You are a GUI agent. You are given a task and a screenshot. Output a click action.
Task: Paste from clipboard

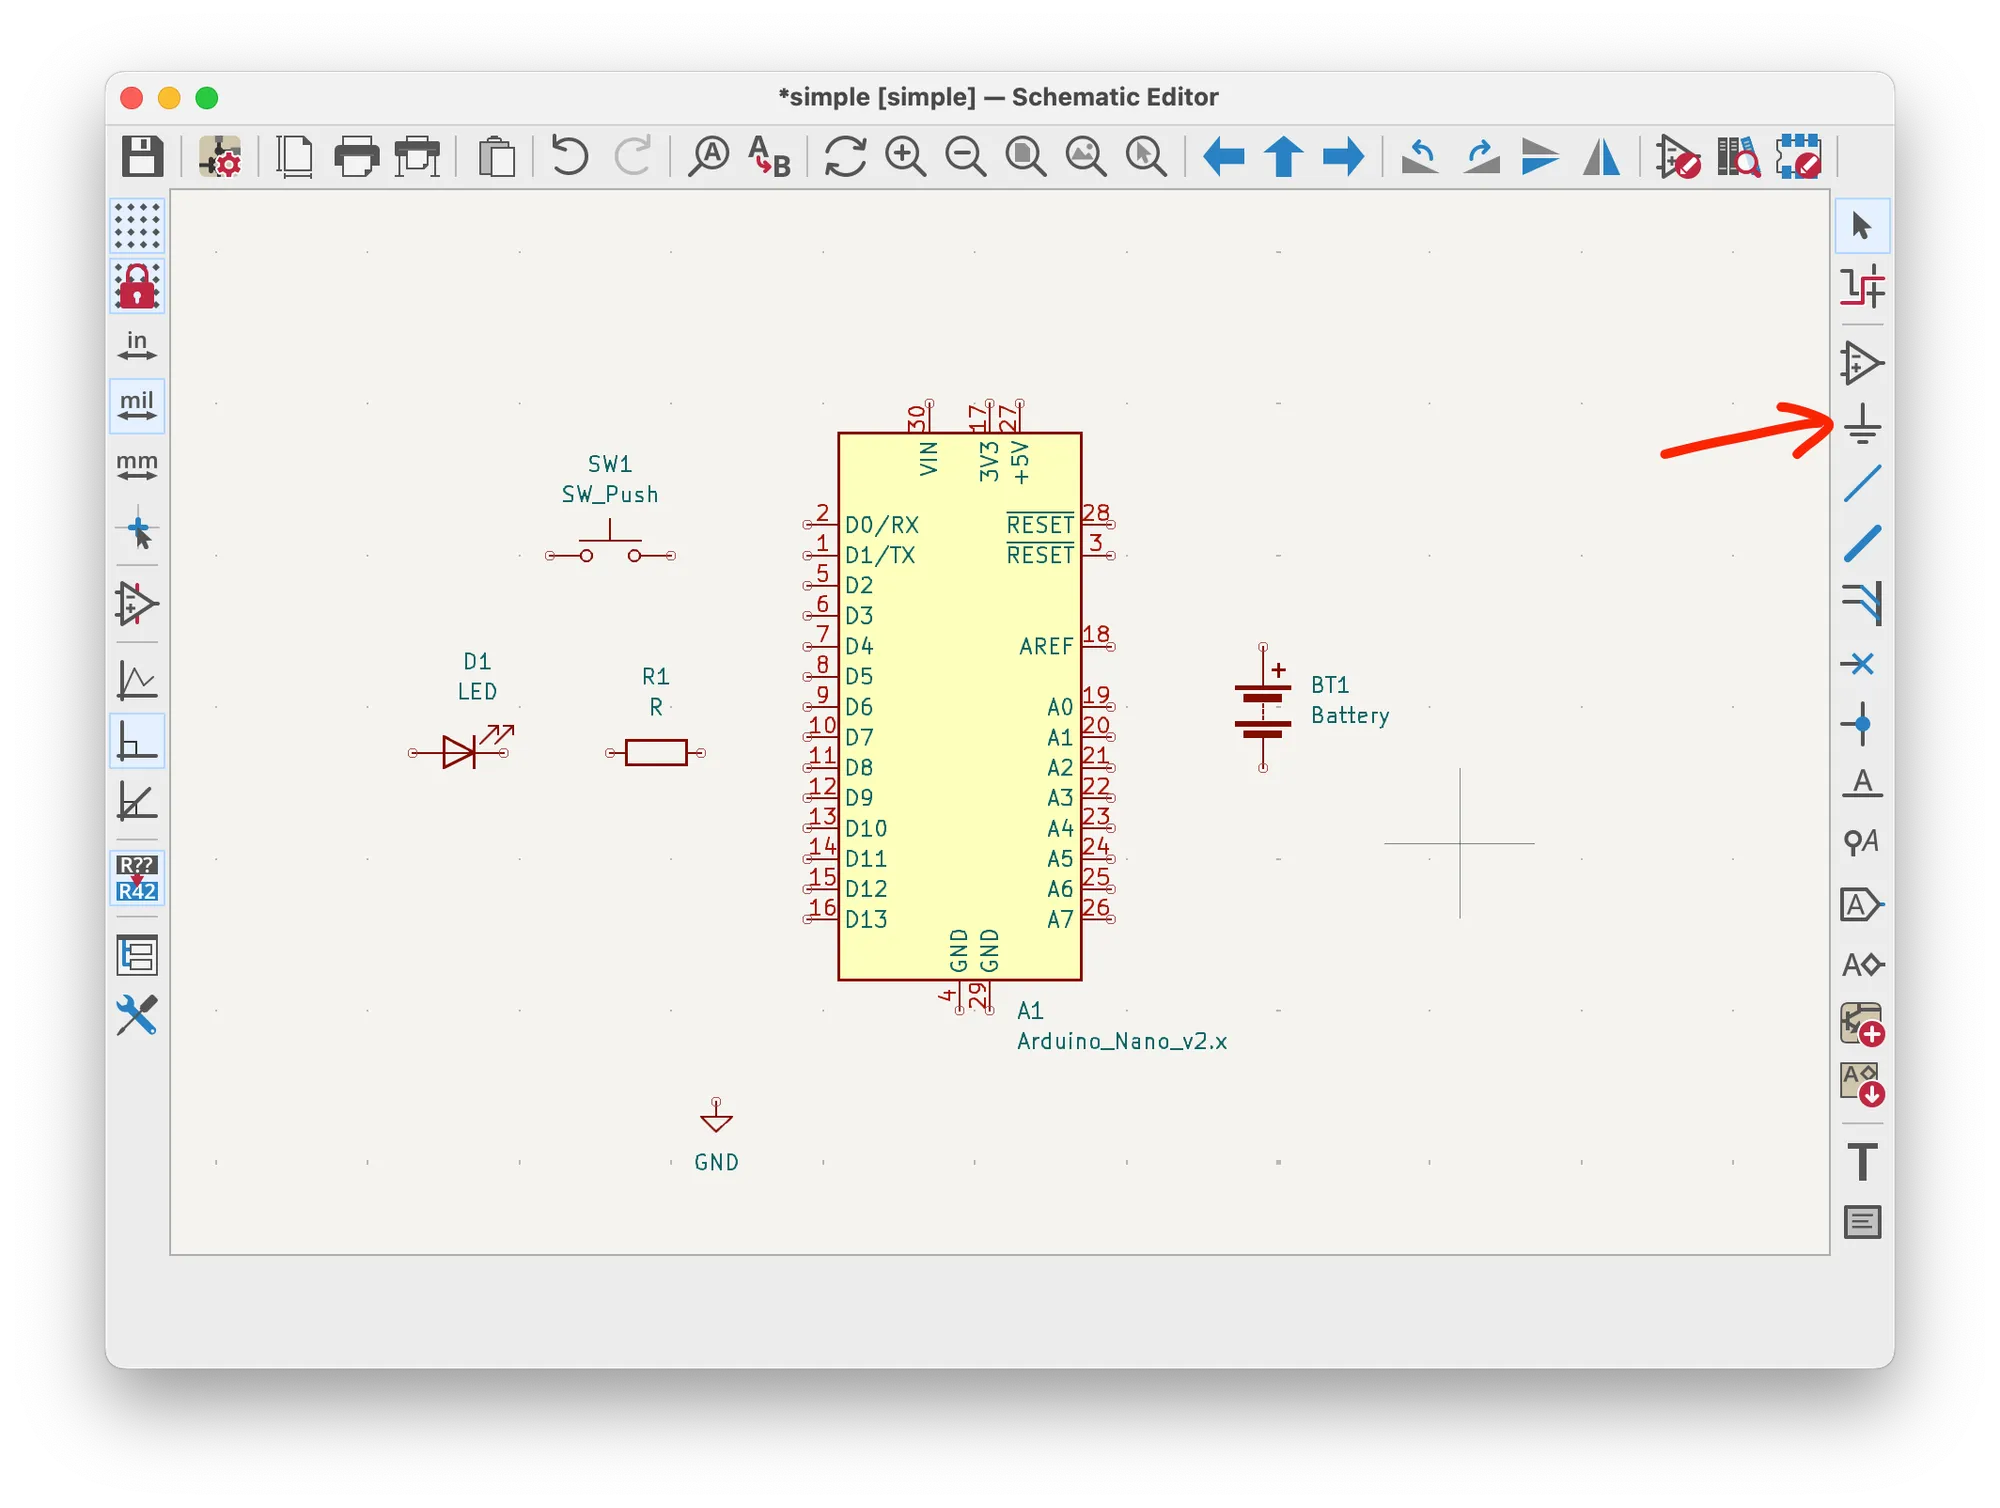tap(496, 157)
